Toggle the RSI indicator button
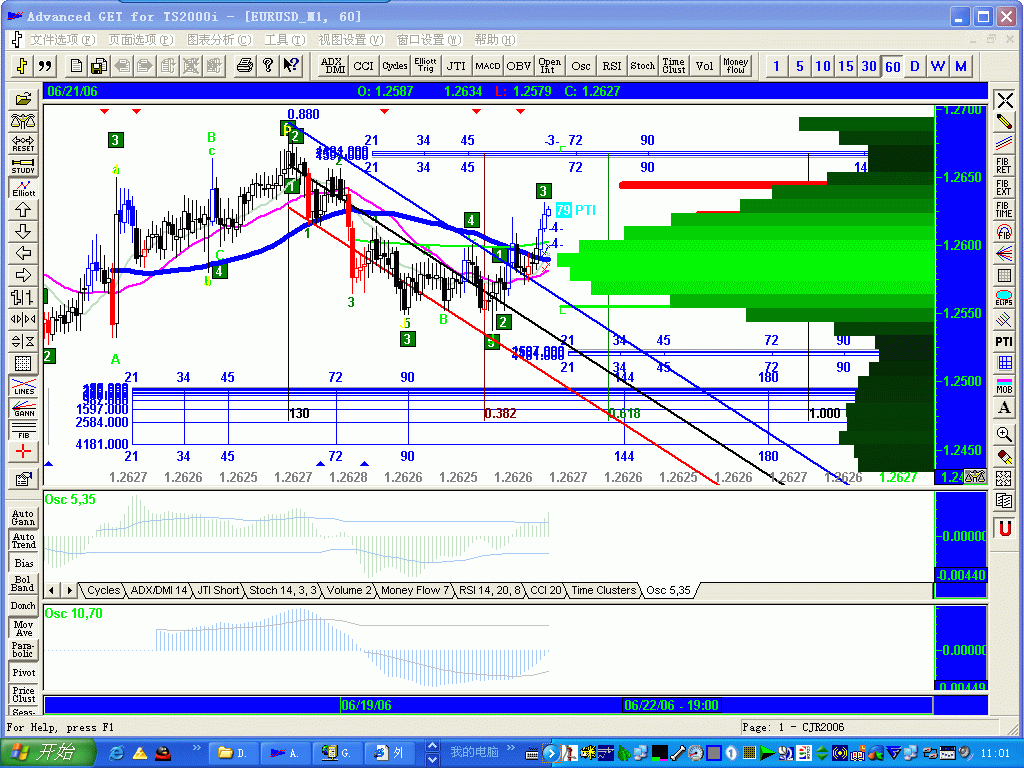Viewport: 1024px width, 768px height. click(x=611, y=65)
